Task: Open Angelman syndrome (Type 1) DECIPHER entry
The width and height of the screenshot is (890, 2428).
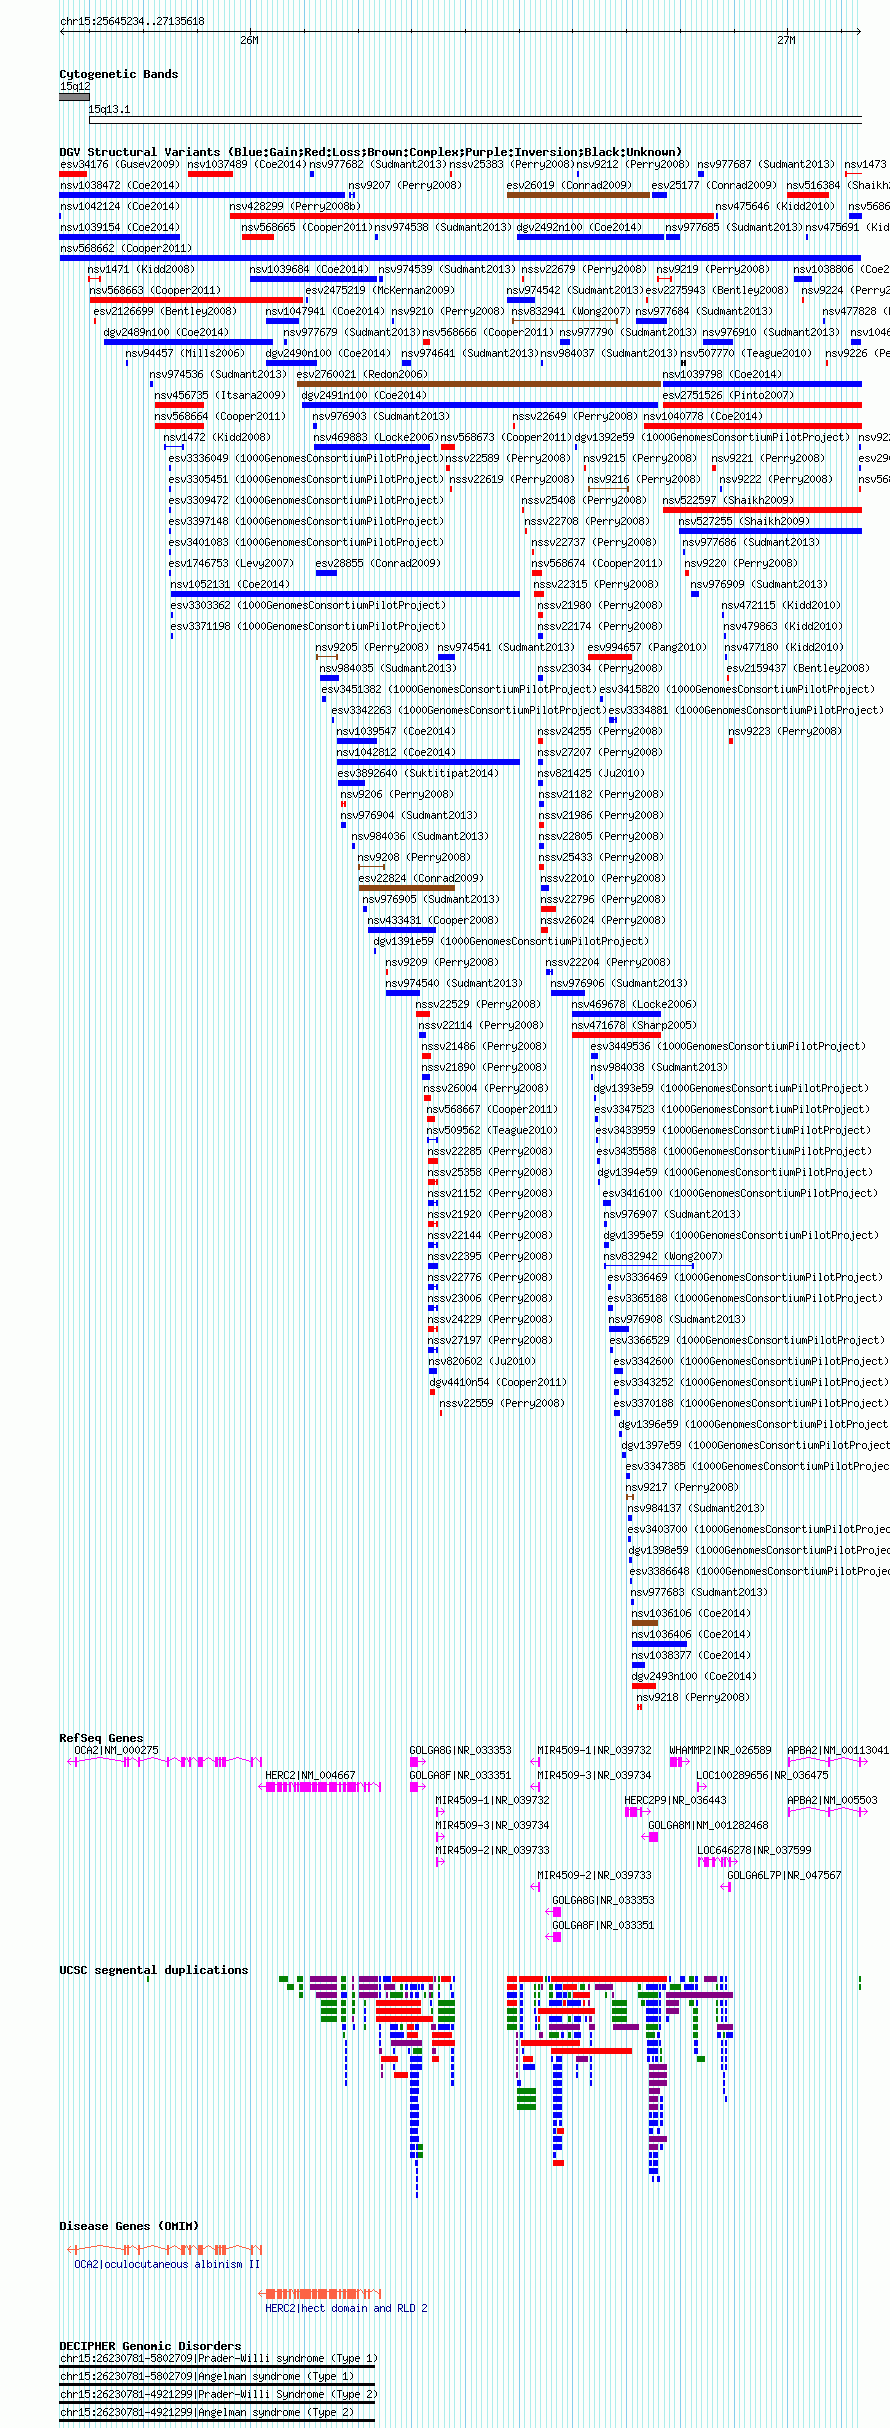Action: [207, 2376]
